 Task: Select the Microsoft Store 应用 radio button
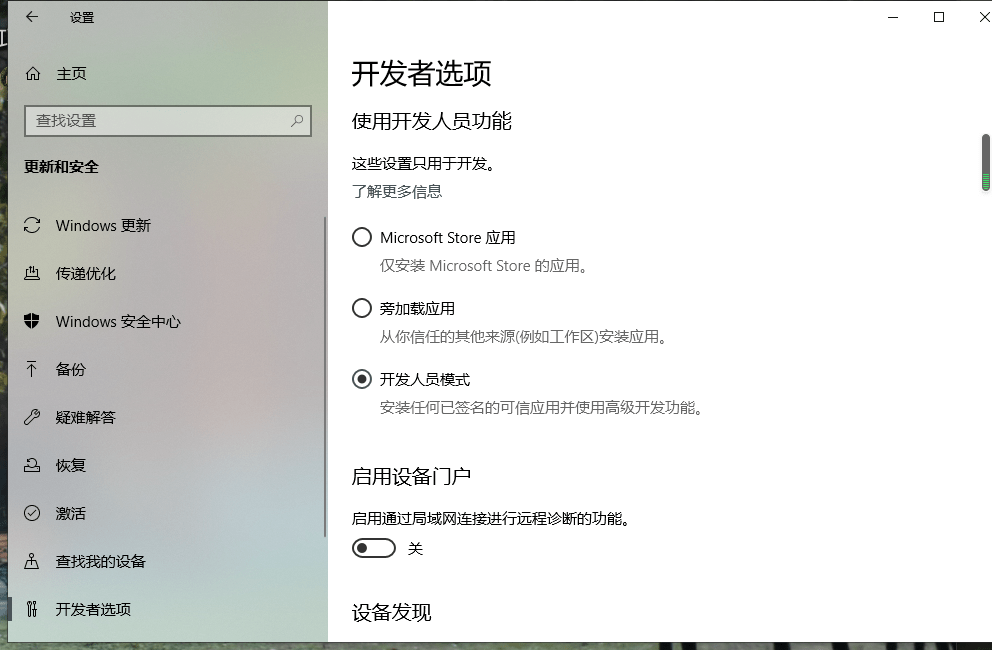362,237
